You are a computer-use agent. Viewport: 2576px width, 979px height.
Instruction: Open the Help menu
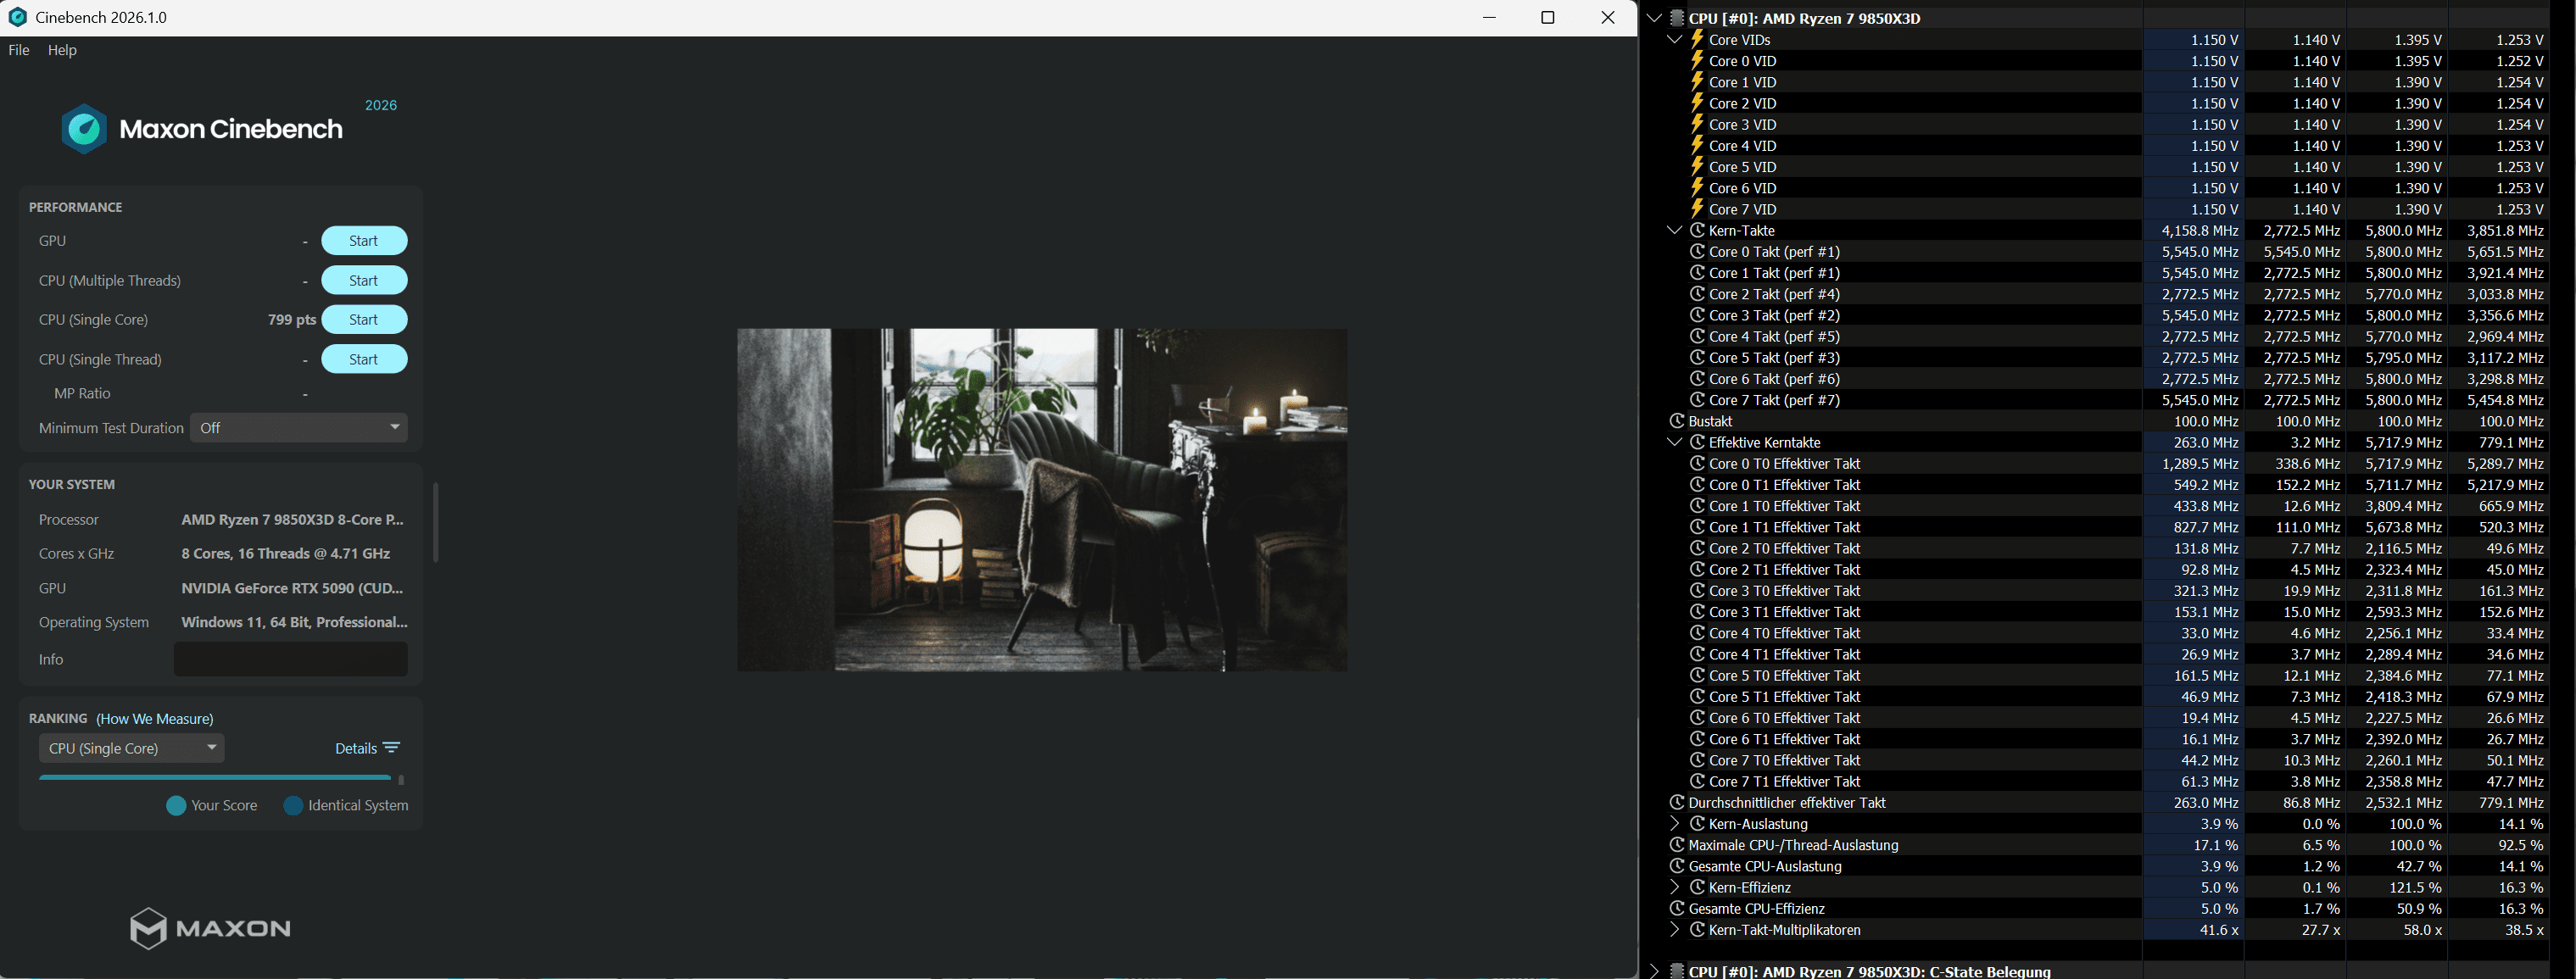tap(62, 50)
